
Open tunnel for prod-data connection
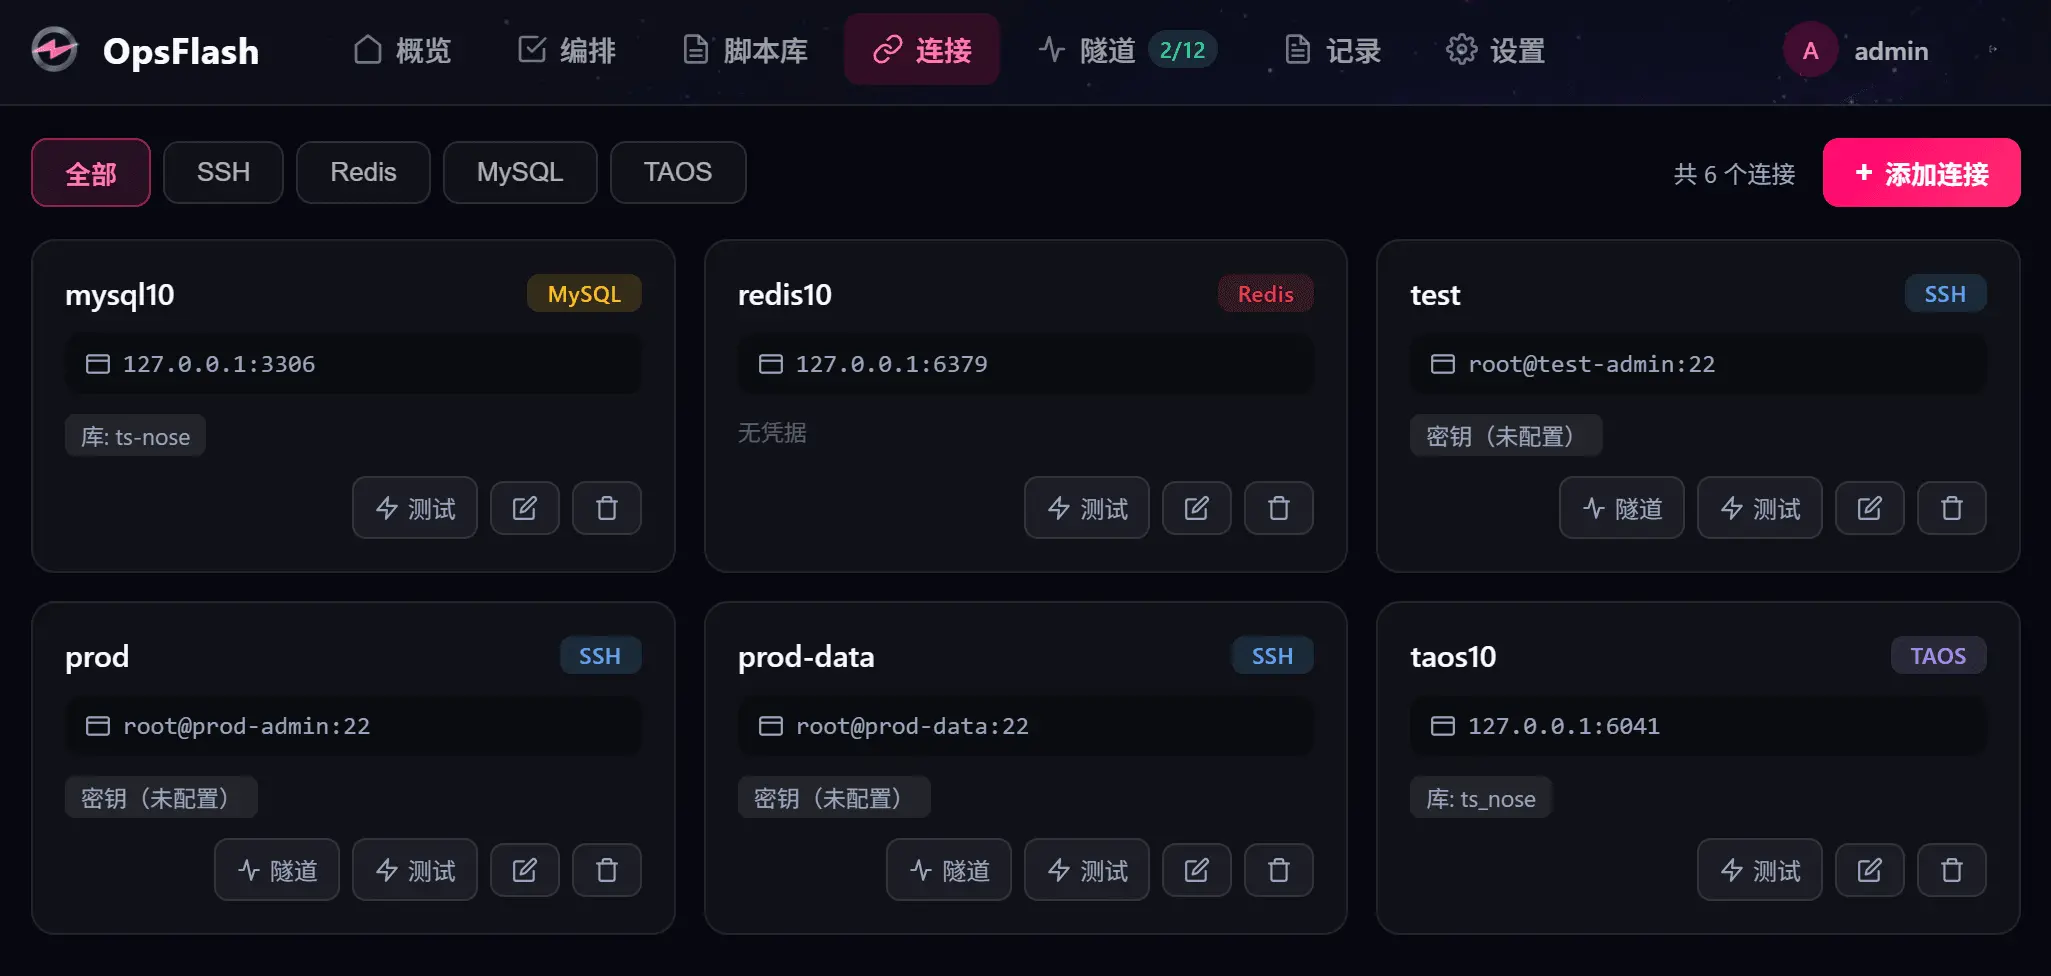pos(948,870)
